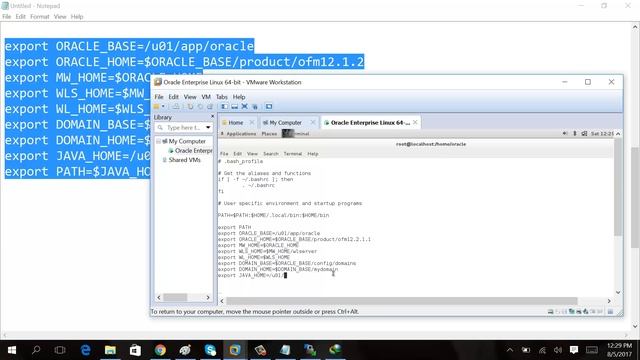Click Library panel scroll left arrow
The width and height of the screenshot is (640, 360).
coord(159,298)
